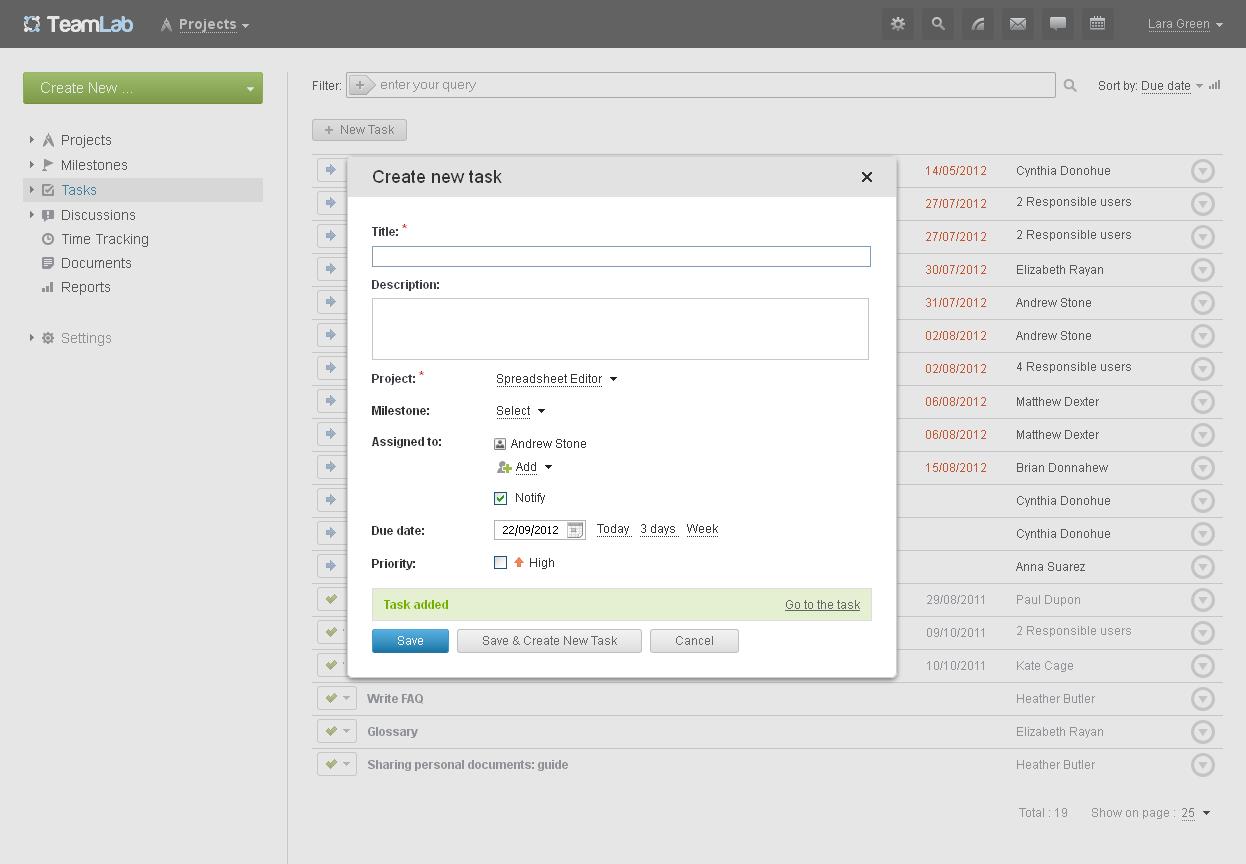The width and height of the screenshot is (1246, 864).
Task: Expand the Create New dropdown arrow
Action: [x=250, y=89]
